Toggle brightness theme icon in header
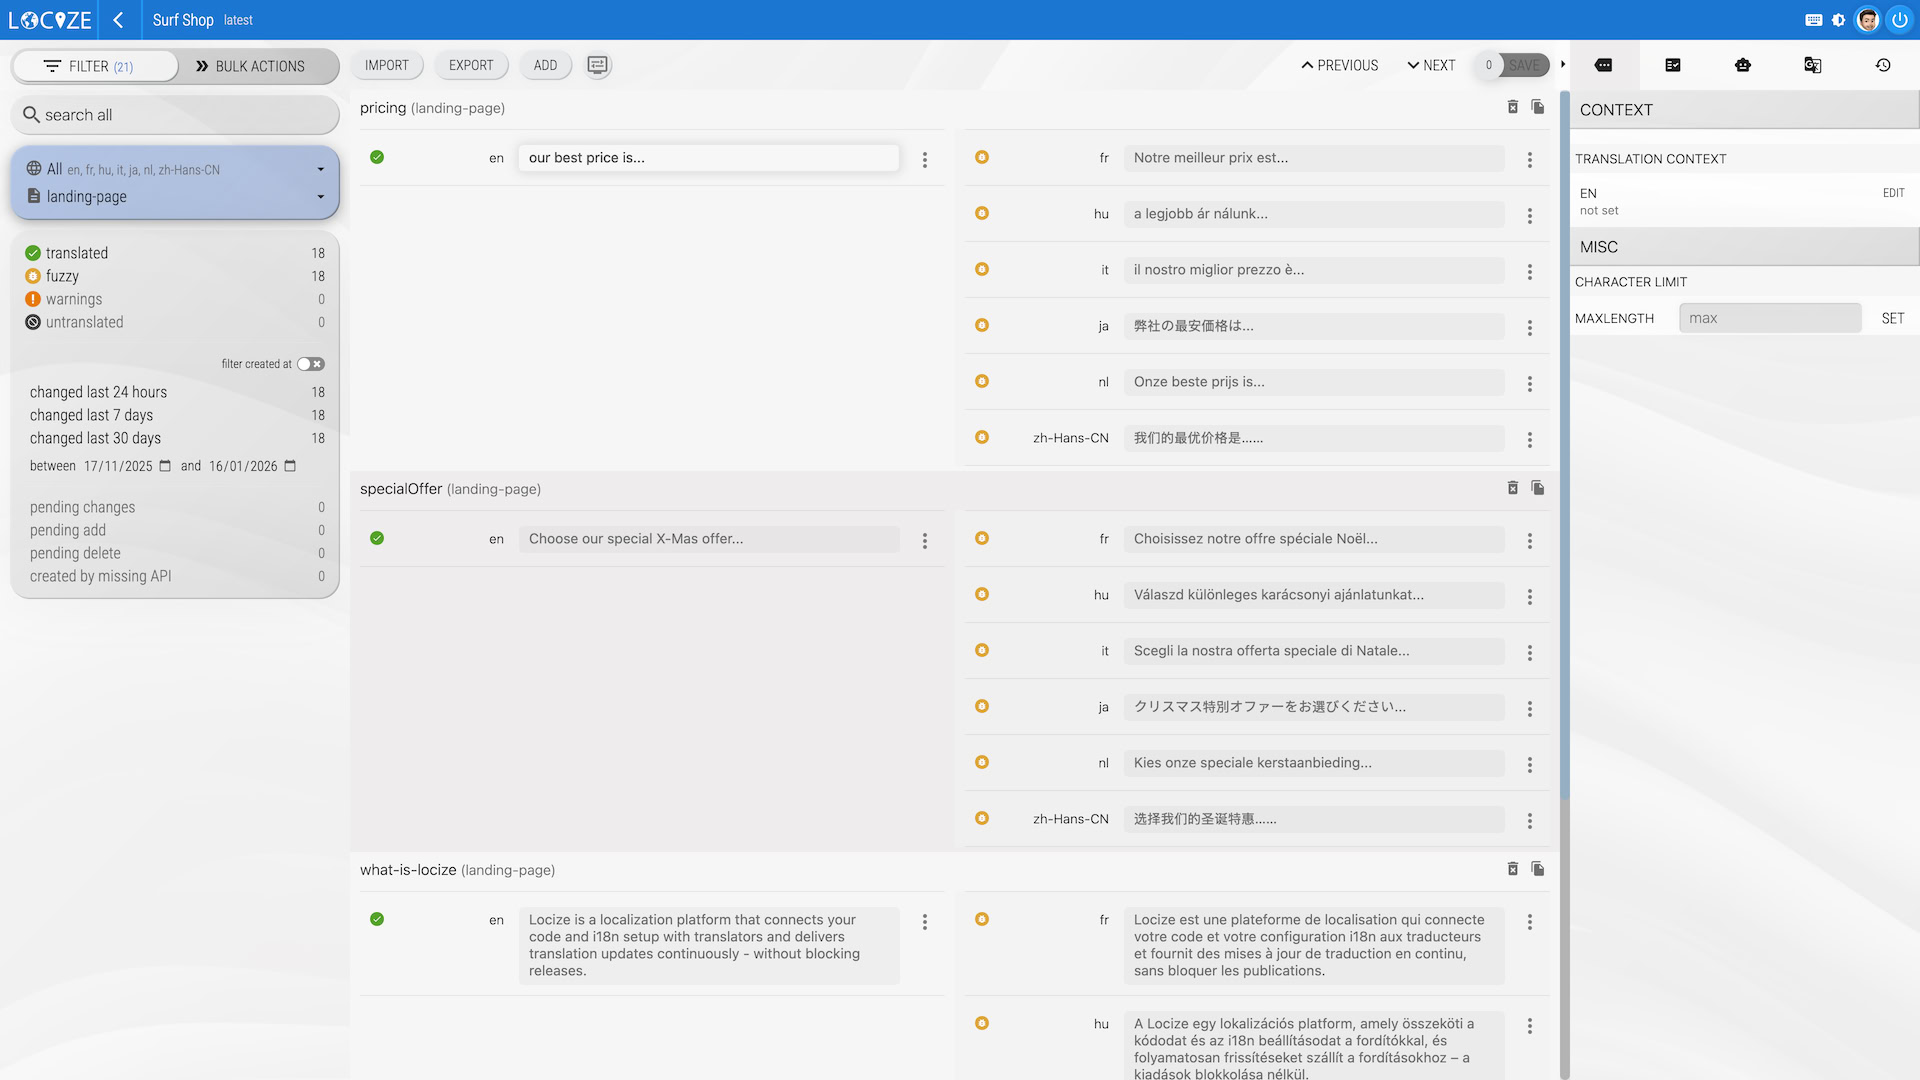Screen dimensions: 1920x1080 click(1838, 20)
